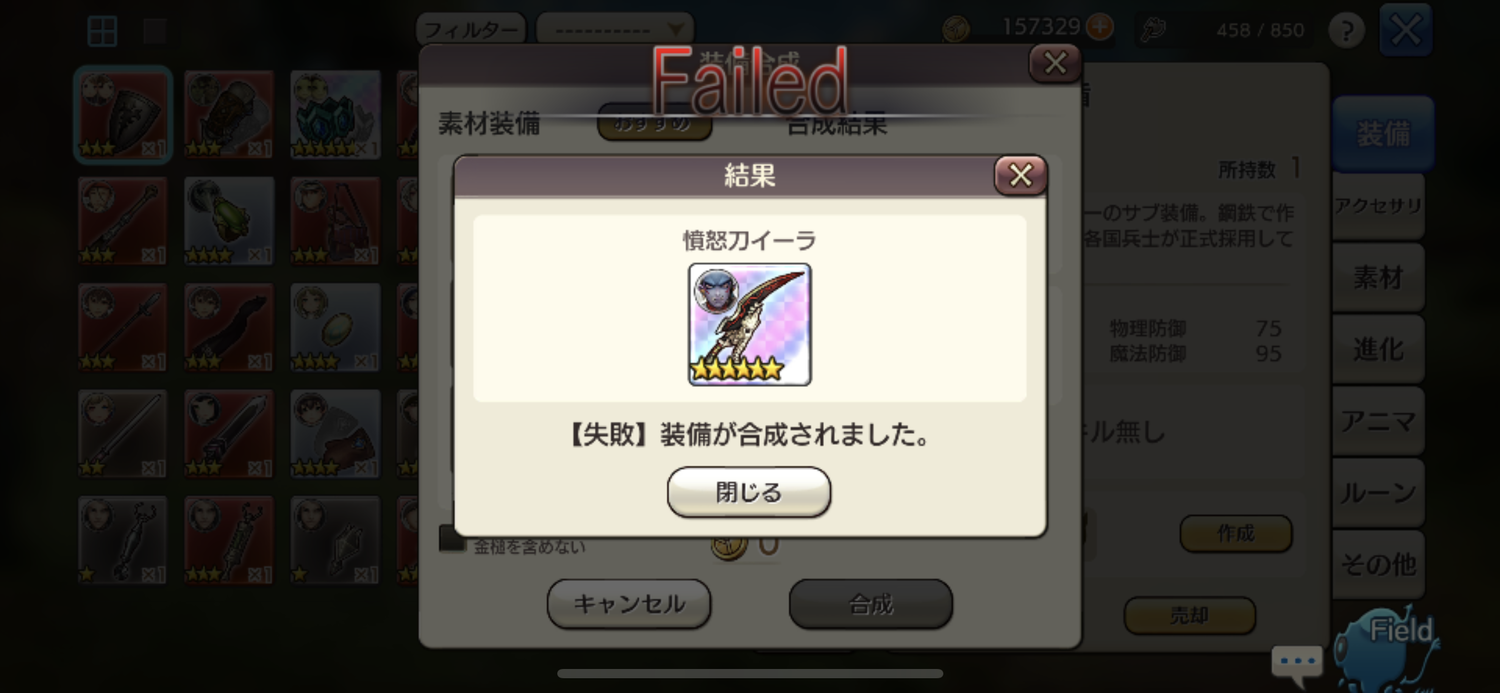
Task: Click the キャンセル button
Action: pyautogui.click(x=629, y=604)
